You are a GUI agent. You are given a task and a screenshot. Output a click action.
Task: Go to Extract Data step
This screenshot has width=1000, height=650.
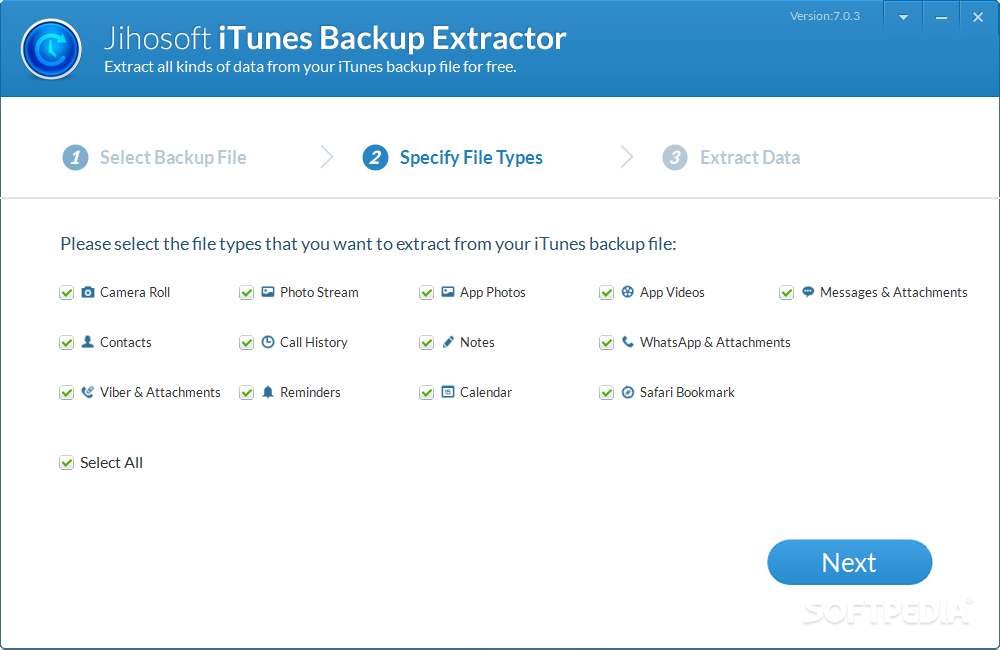point(750,158)
